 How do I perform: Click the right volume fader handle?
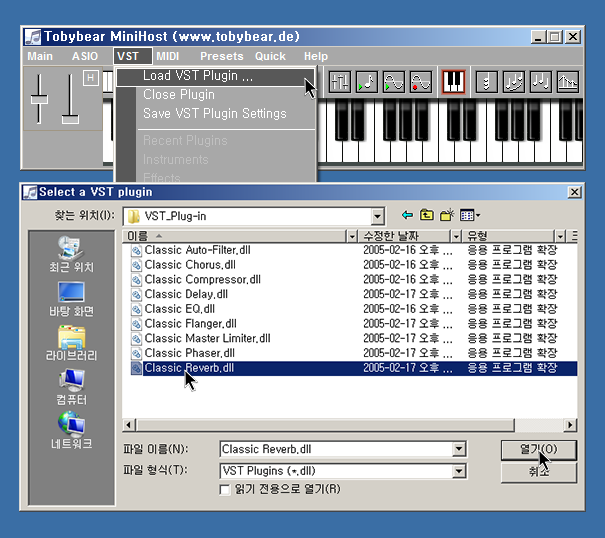pyautogui.click(x=70, y=119)
